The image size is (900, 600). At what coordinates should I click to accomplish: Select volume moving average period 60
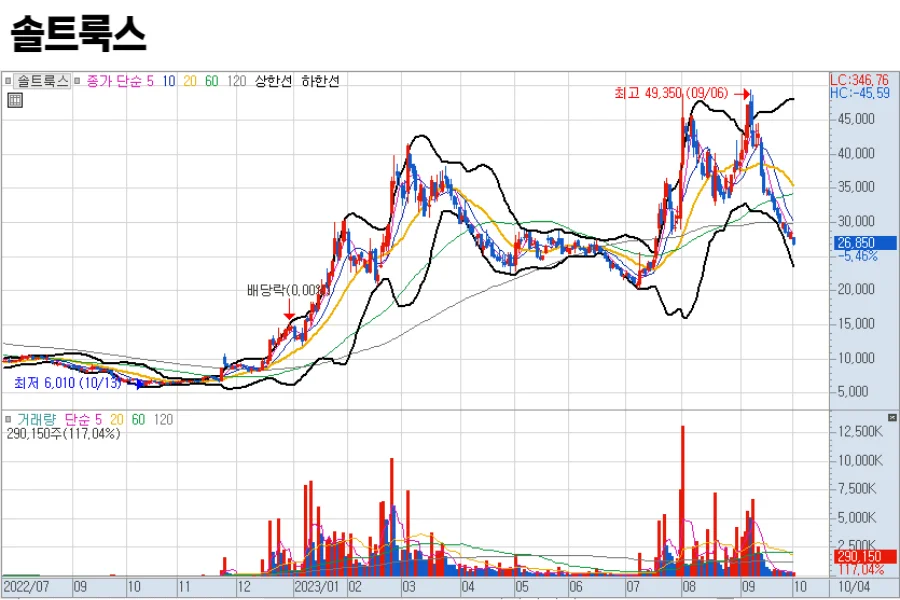(138, 420)
